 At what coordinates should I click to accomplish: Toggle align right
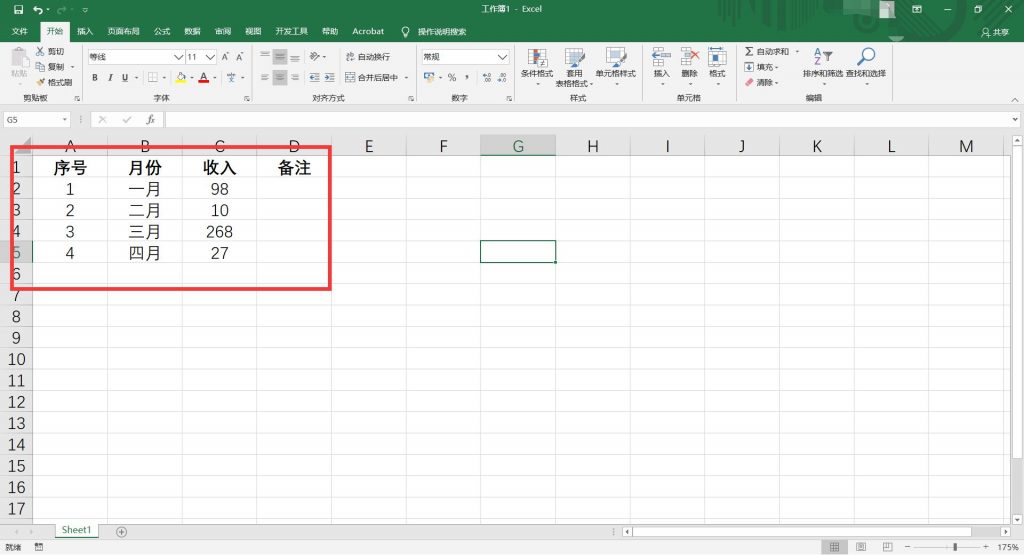pos(295,77)
